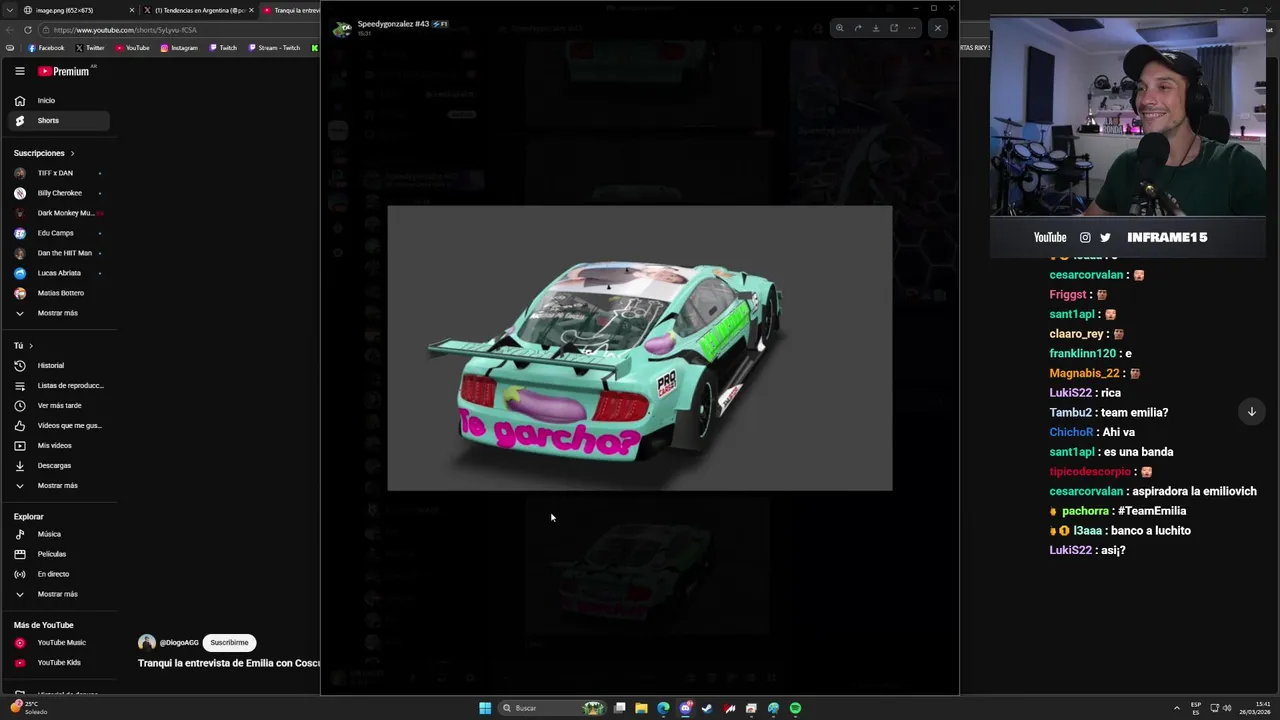The width and height of the screenshot is (1280, 720).
Task: Click the Suscribirme button for @DiogoAGG
Action: point(229,643)
